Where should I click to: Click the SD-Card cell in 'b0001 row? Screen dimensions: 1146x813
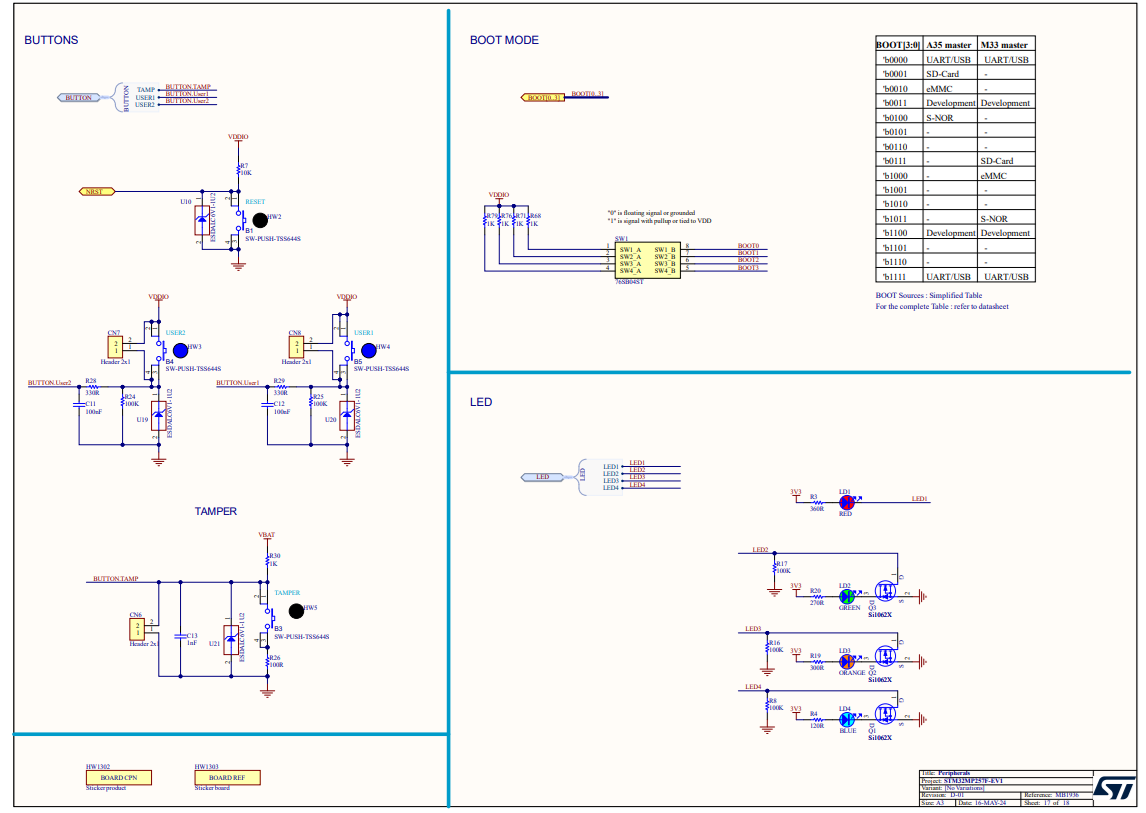coord(942,74)
